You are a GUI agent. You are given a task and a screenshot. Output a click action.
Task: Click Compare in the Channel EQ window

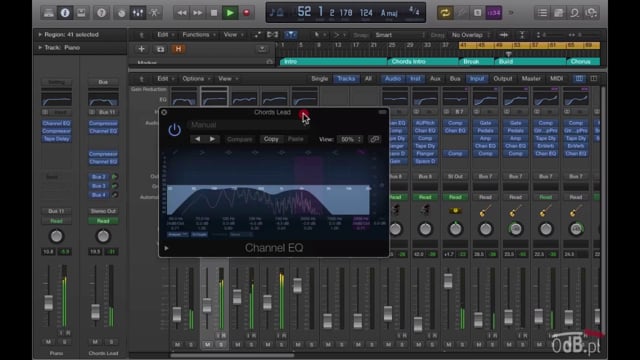click(x=240, y=139)
